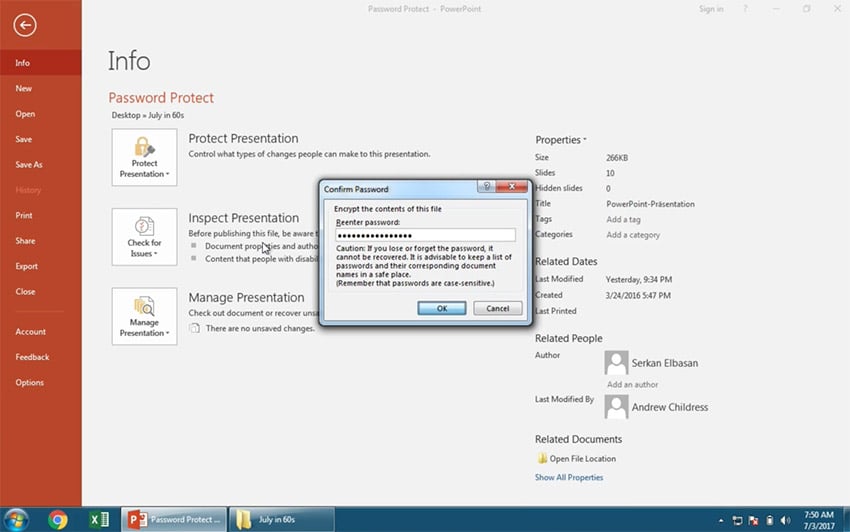The image size is (850, 532).
Task: Click the document icon beside no unsaved changes
Action: [x=195, y=328]
